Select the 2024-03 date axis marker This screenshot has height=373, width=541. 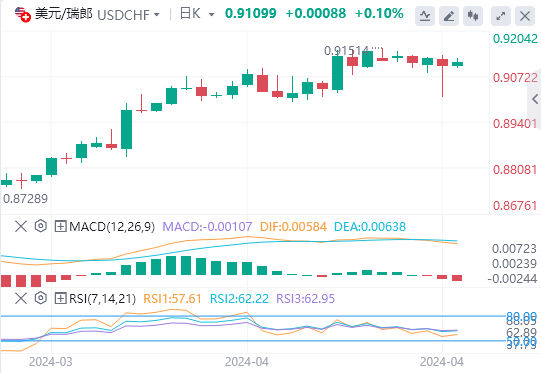coord(51,362)
